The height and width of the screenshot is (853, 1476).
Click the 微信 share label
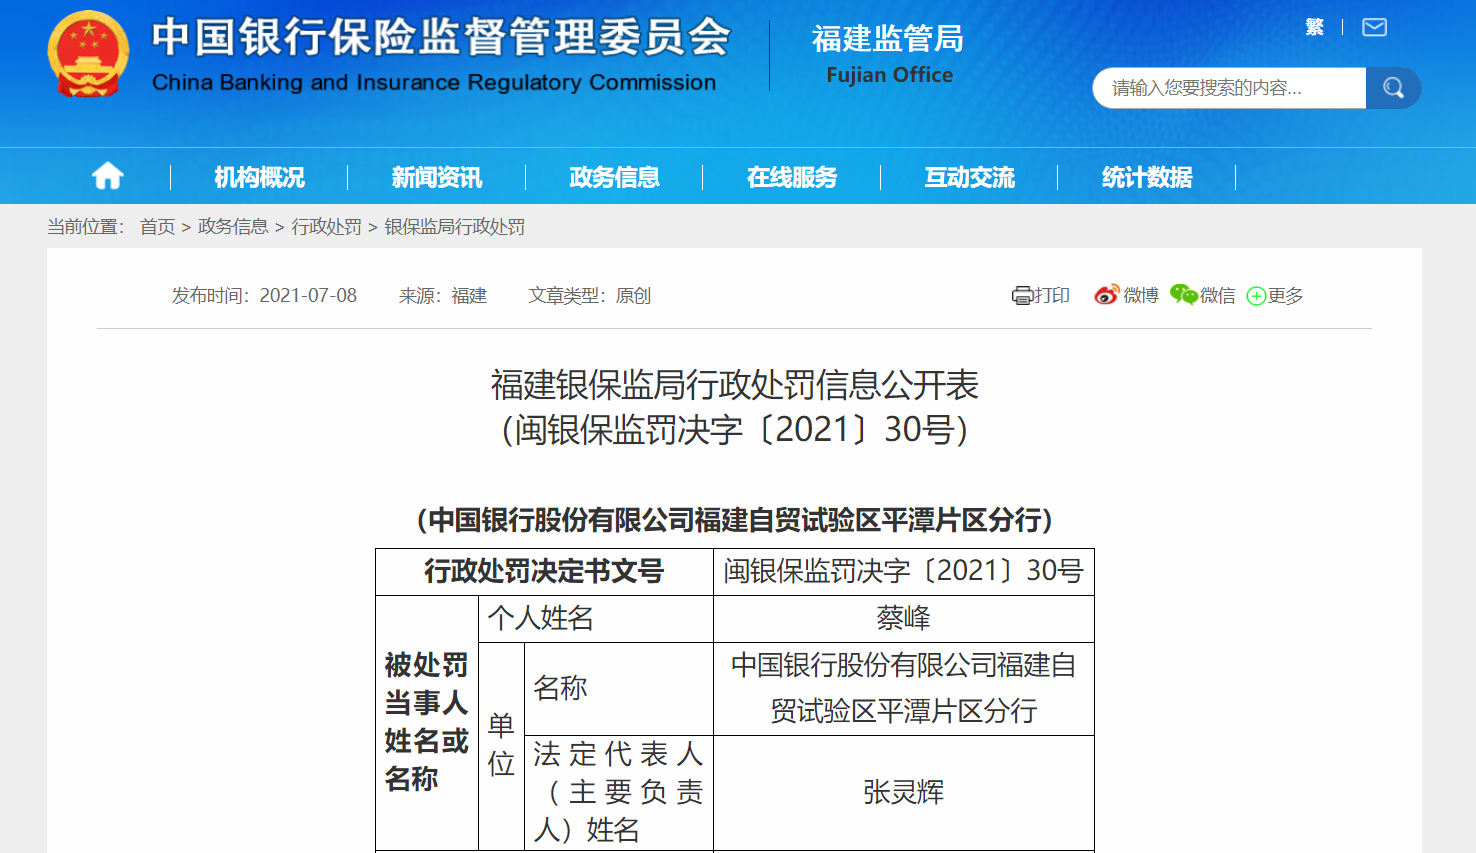coord(1218,295)
